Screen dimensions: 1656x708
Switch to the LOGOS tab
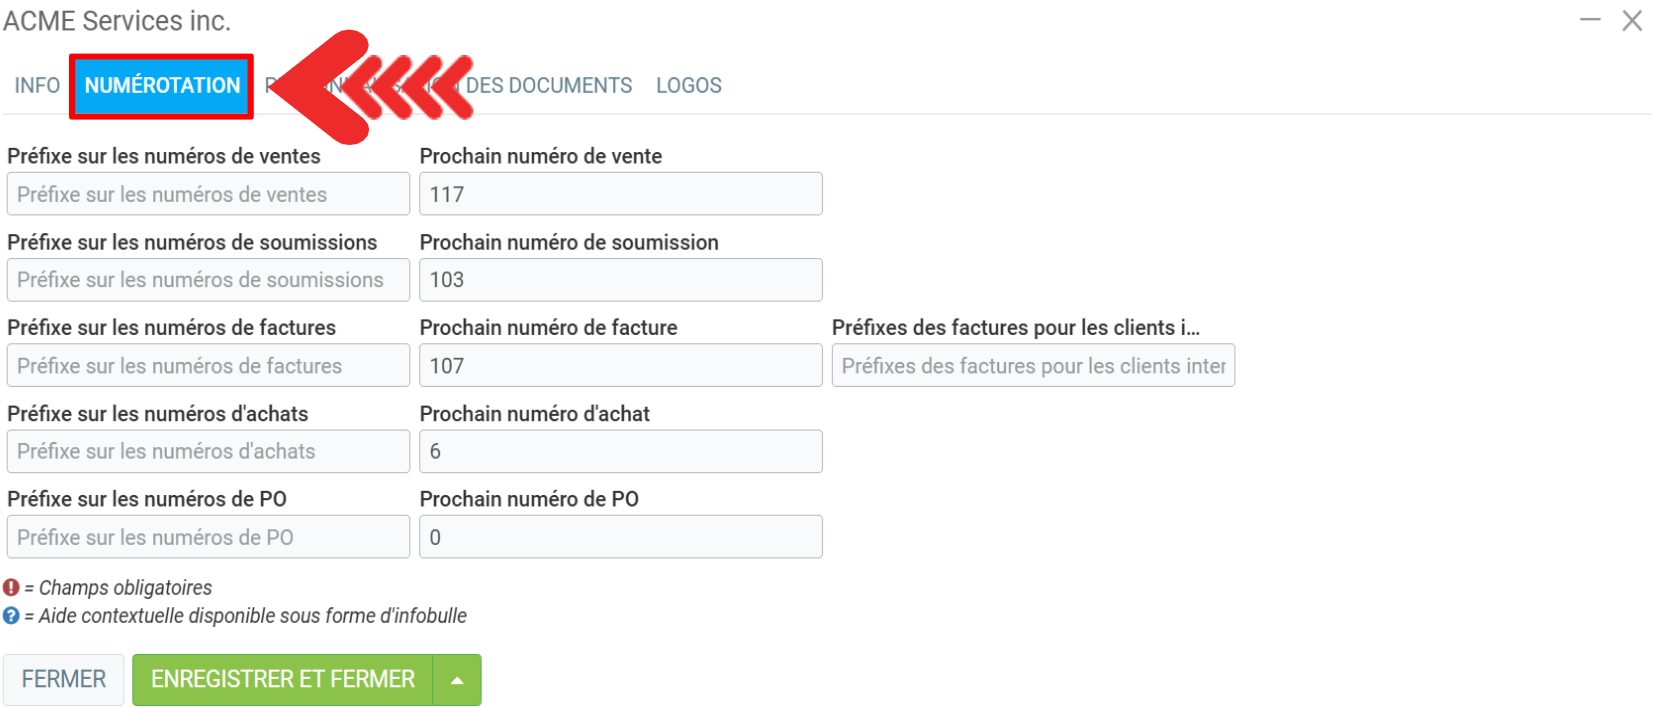point(688,86)
